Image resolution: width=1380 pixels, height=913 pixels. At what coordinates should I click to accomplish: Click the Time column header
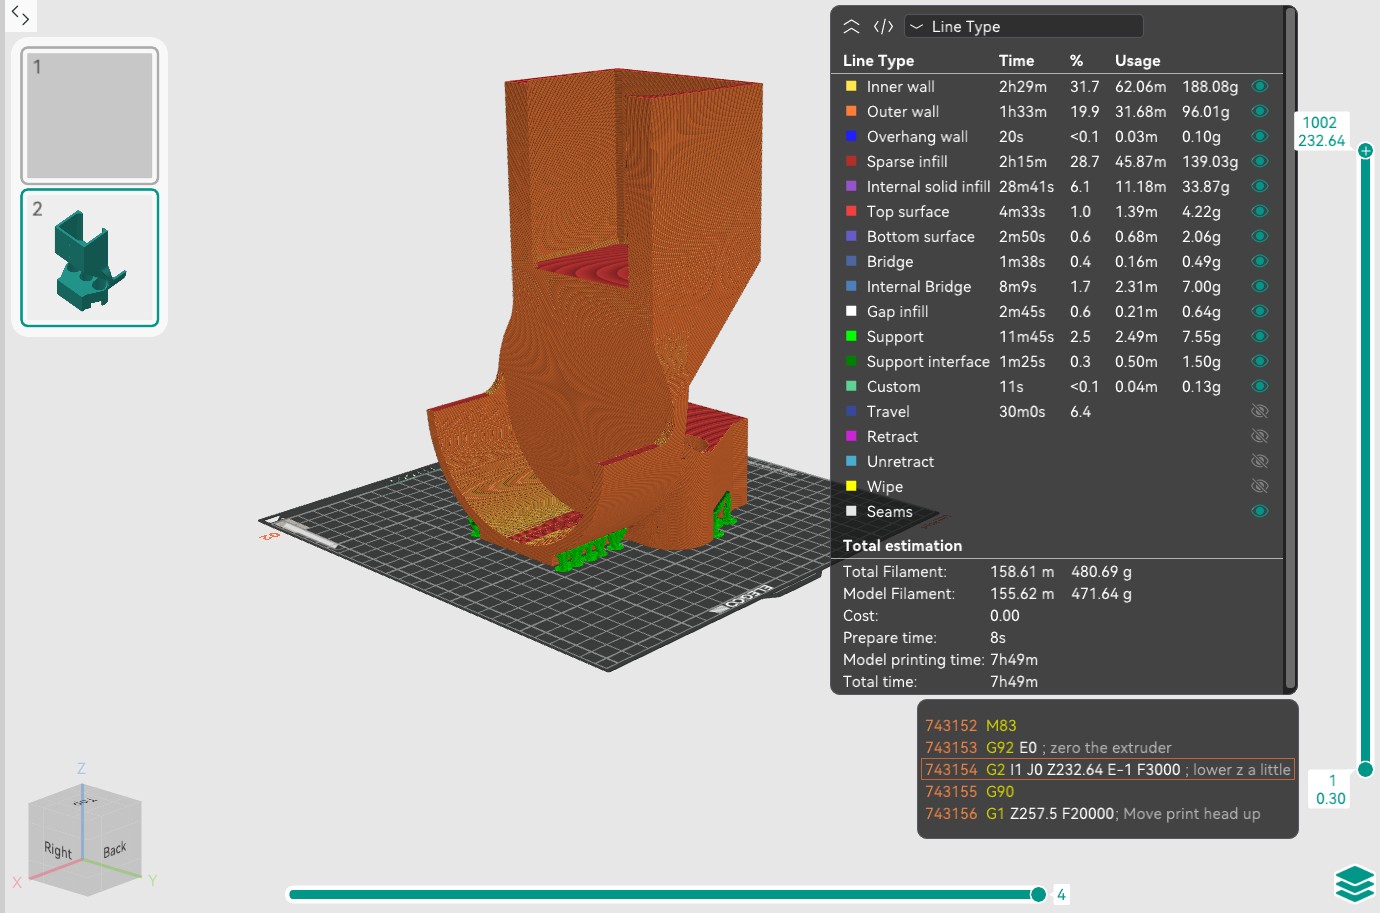pos(1016,61)
